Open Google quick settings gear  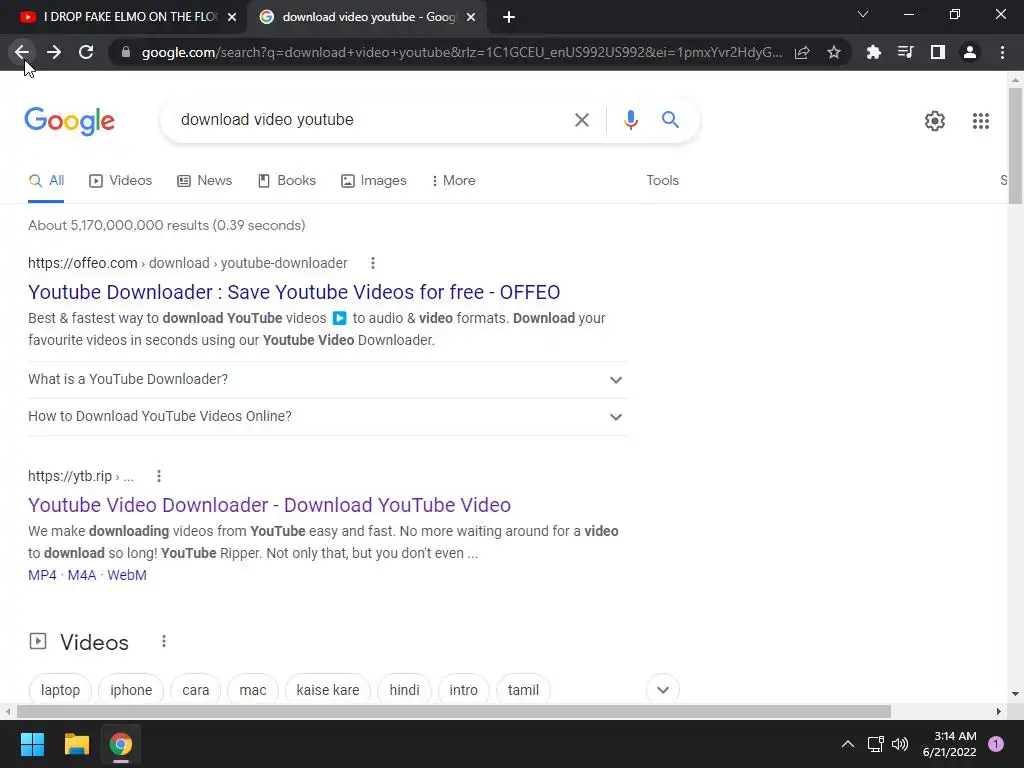point(935,121)
